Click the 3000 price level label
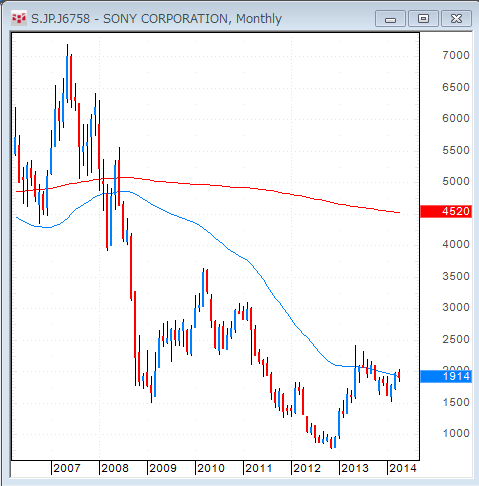Screen dimensions: 479x486 456,307
